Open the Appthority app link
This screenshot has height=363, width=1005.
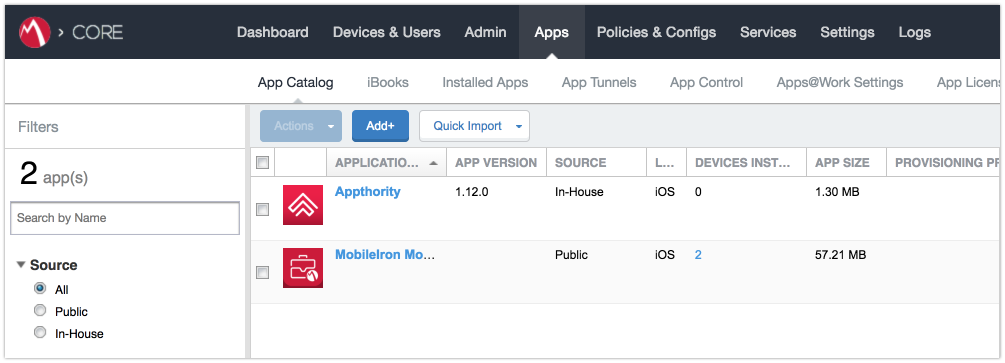click(x=368, y=192)
